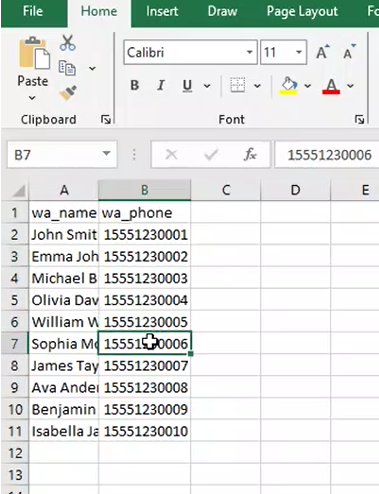379x494 pixels.
Task: Click the formula bar Enter checkmark
Action: coord(211,155)
